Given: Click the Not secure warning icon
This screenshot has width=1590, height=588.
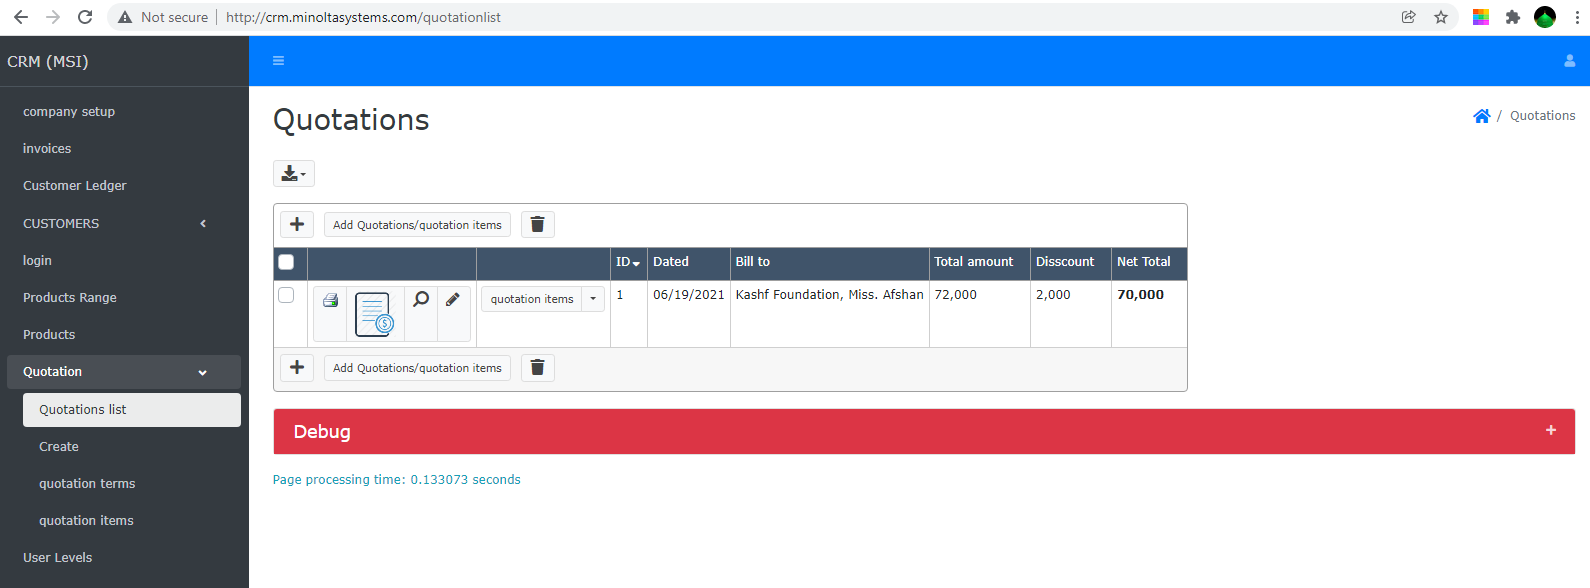Looking at the screenshot, I should point(125,17).
